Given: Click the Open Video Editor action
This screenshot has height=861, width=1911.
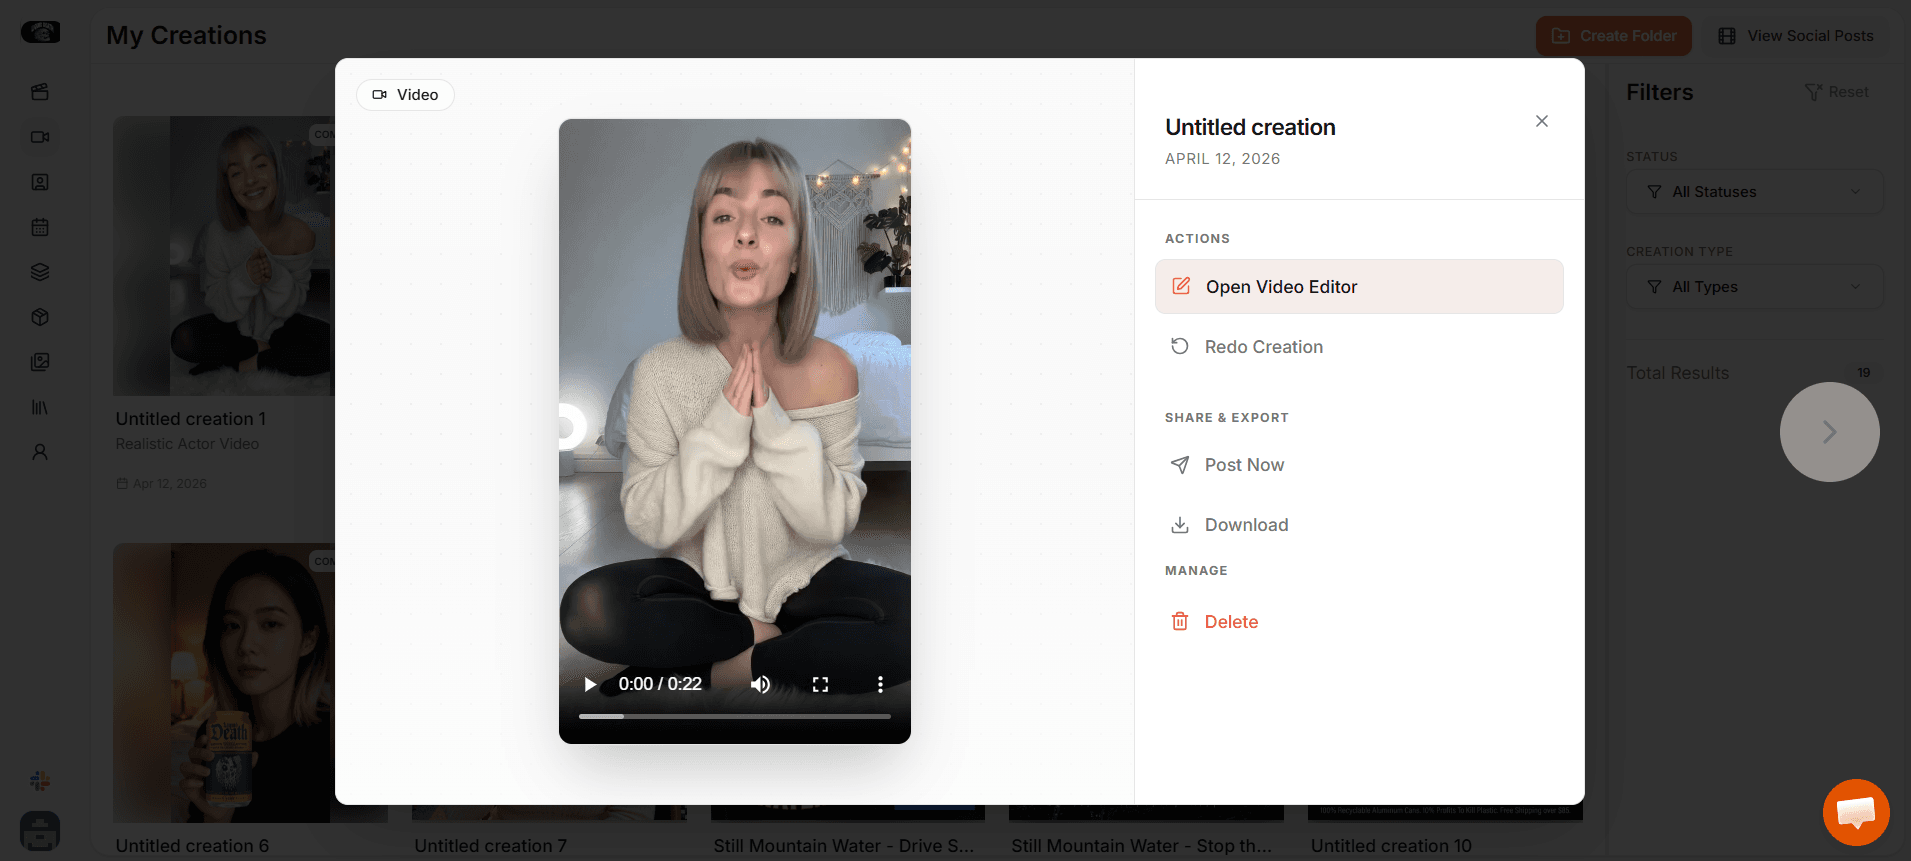Looking at the screenshot, I should [1359, 287].
